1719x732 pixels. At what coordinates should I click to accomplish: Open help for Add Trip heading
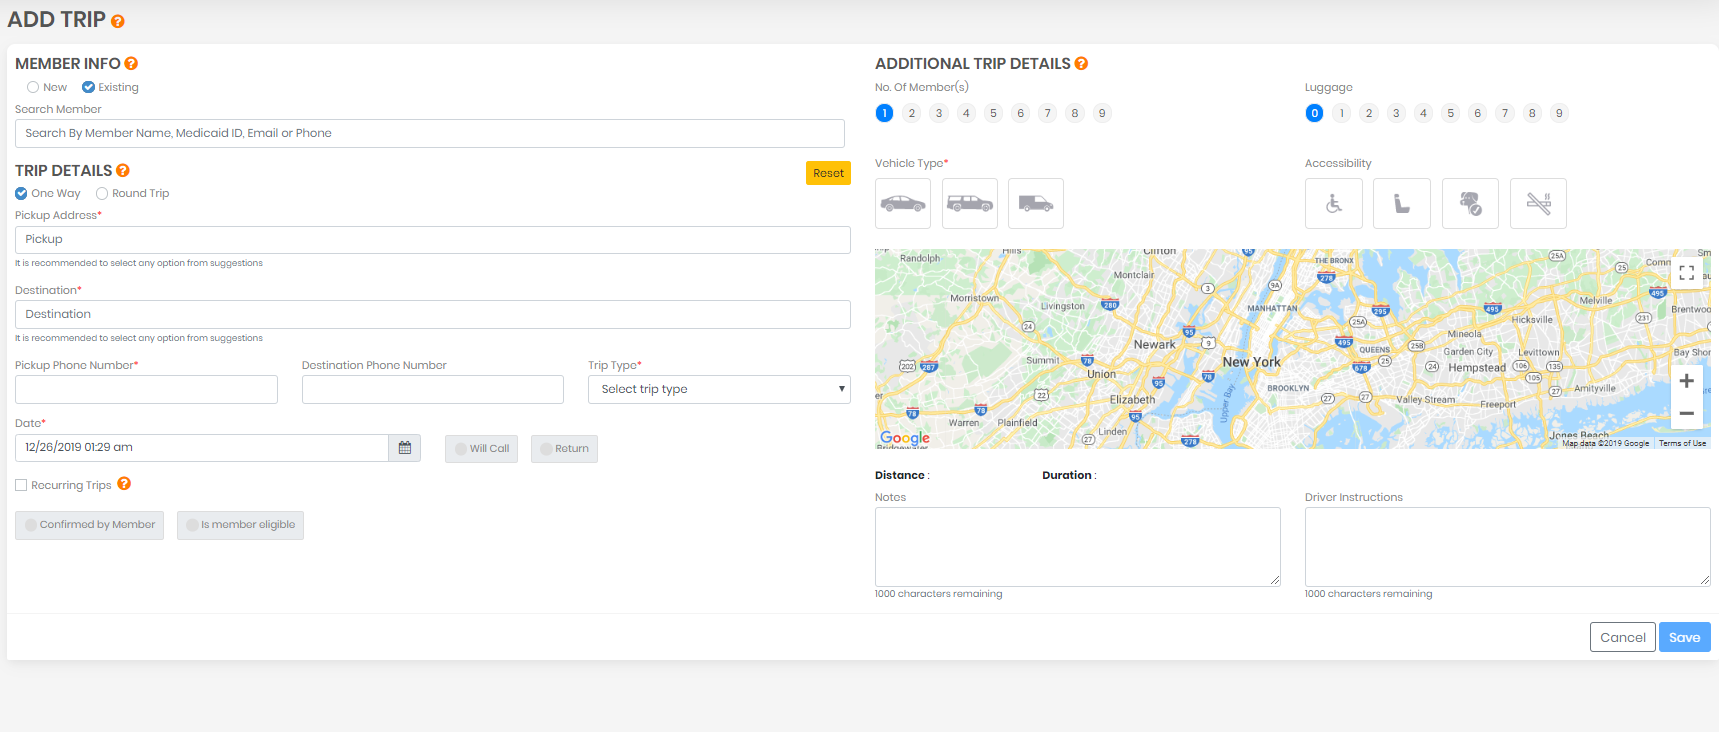tap(118, 21)
